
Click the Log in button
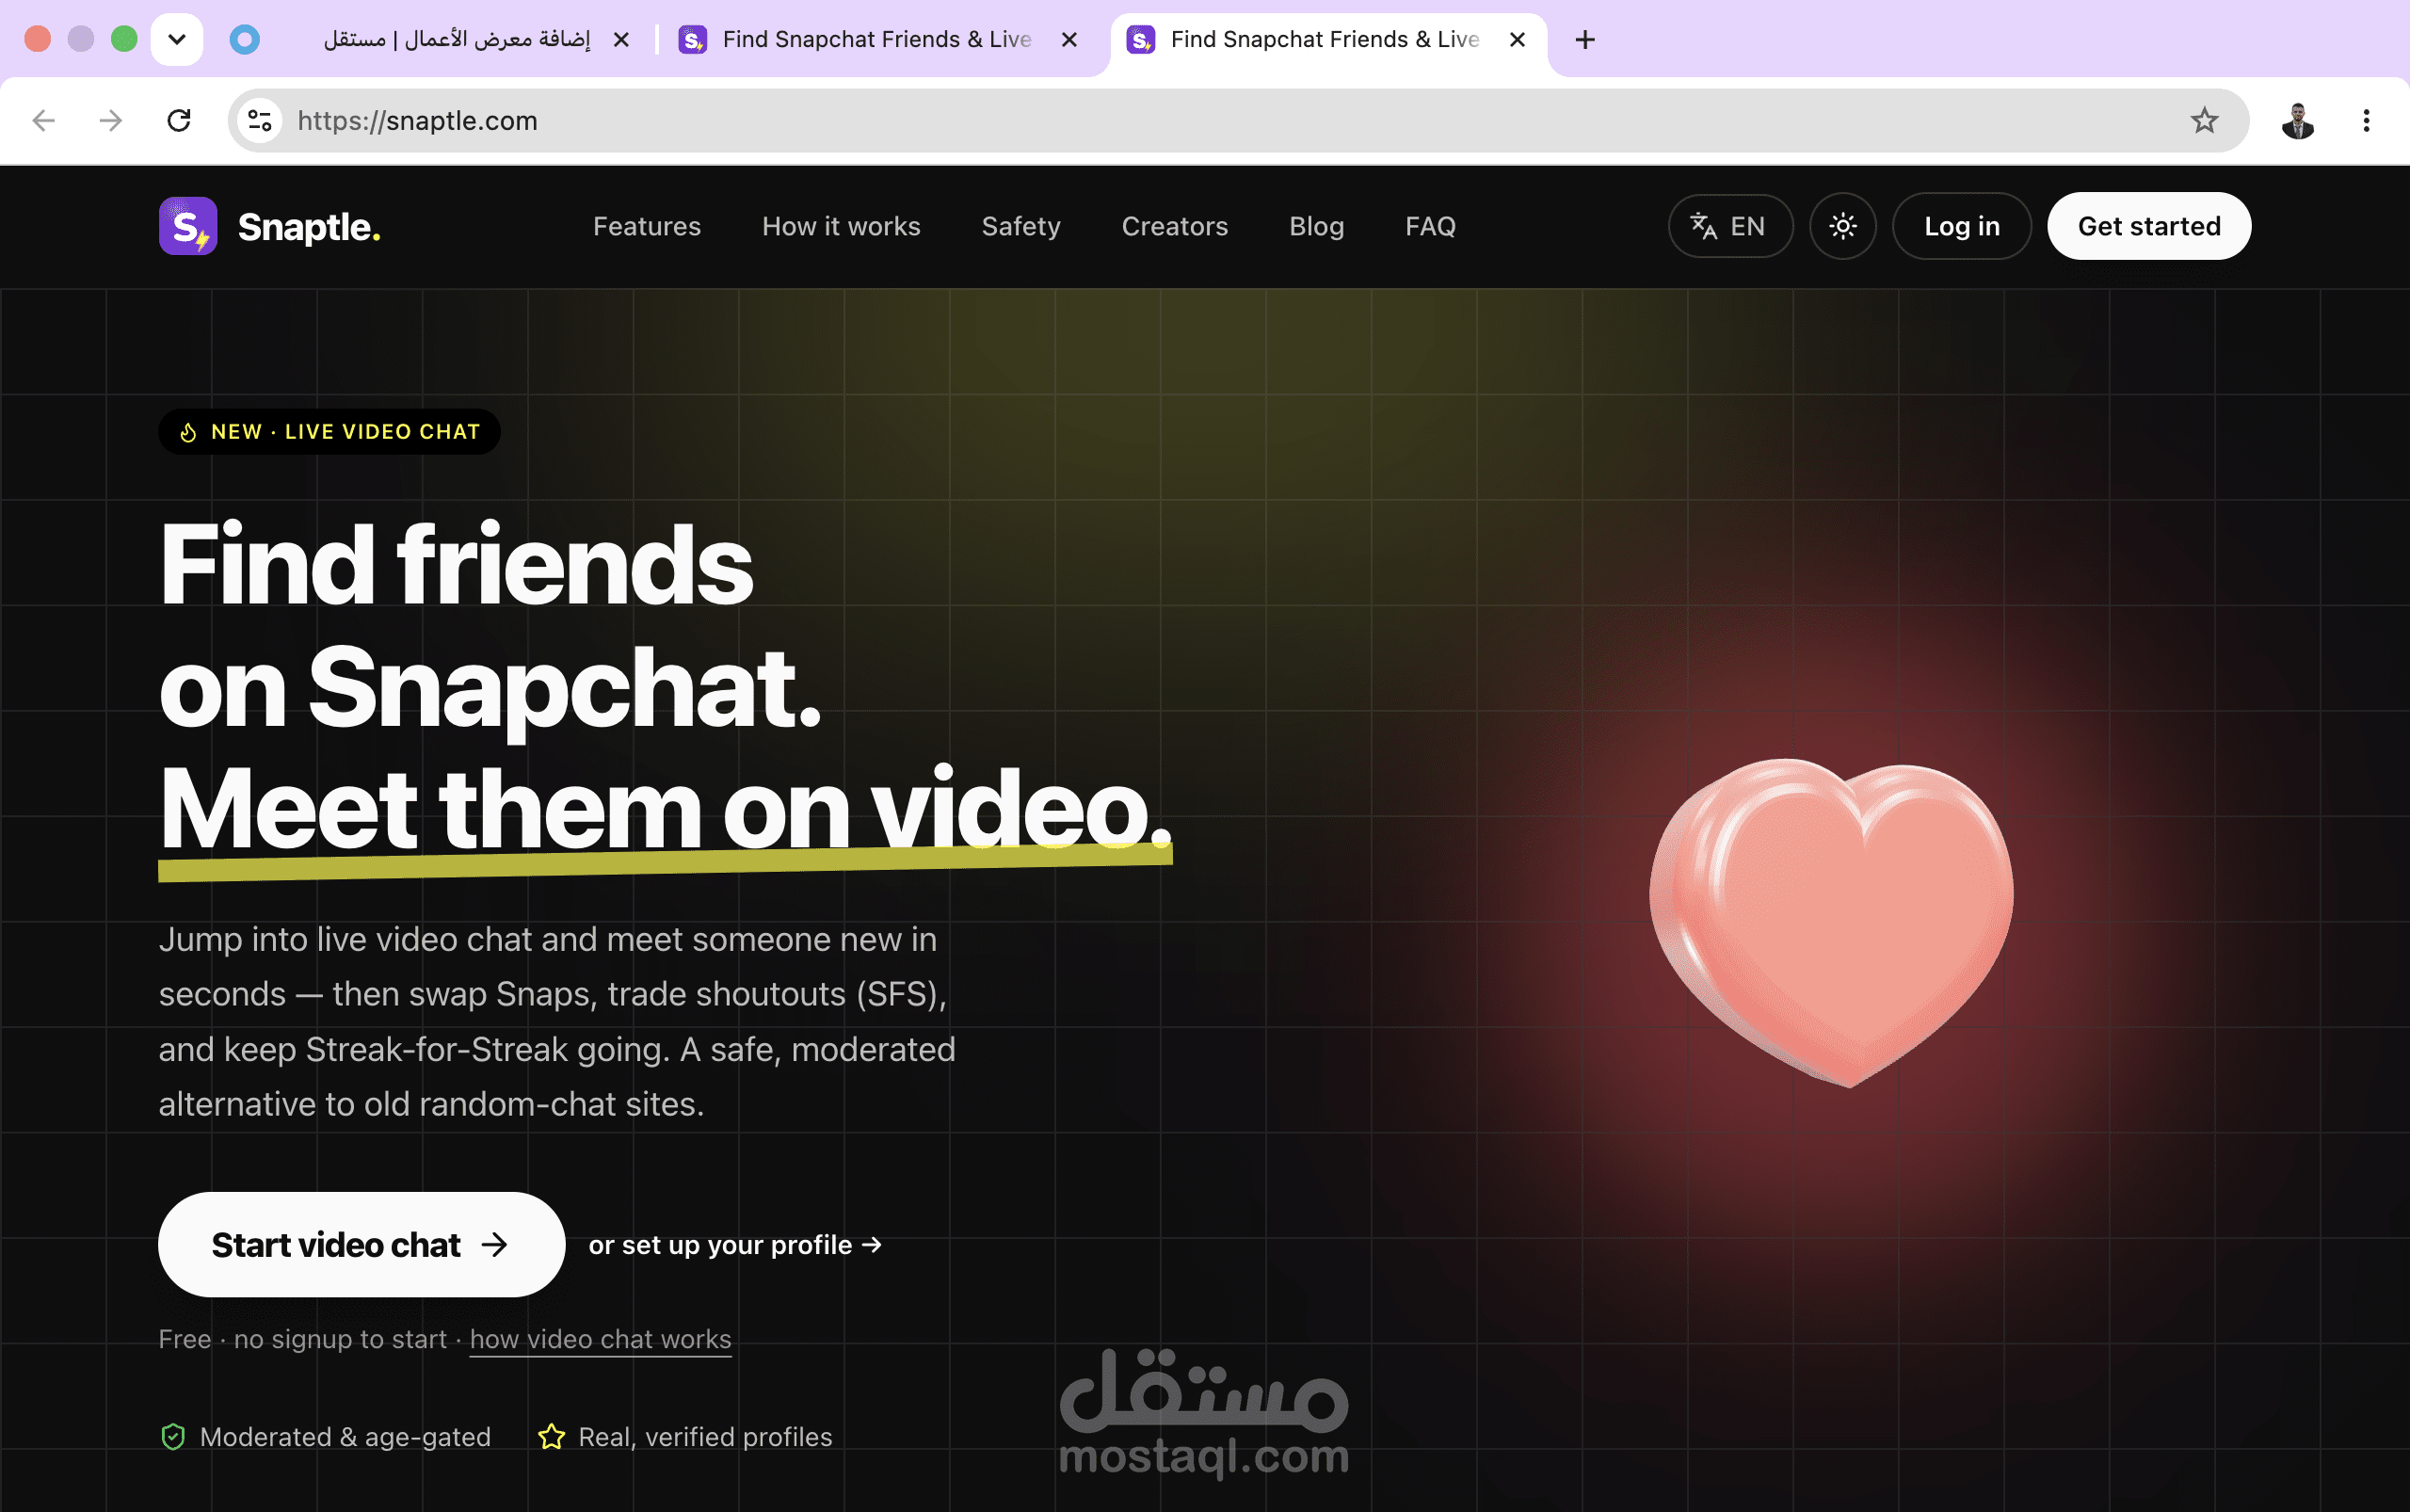point(1961,226)
